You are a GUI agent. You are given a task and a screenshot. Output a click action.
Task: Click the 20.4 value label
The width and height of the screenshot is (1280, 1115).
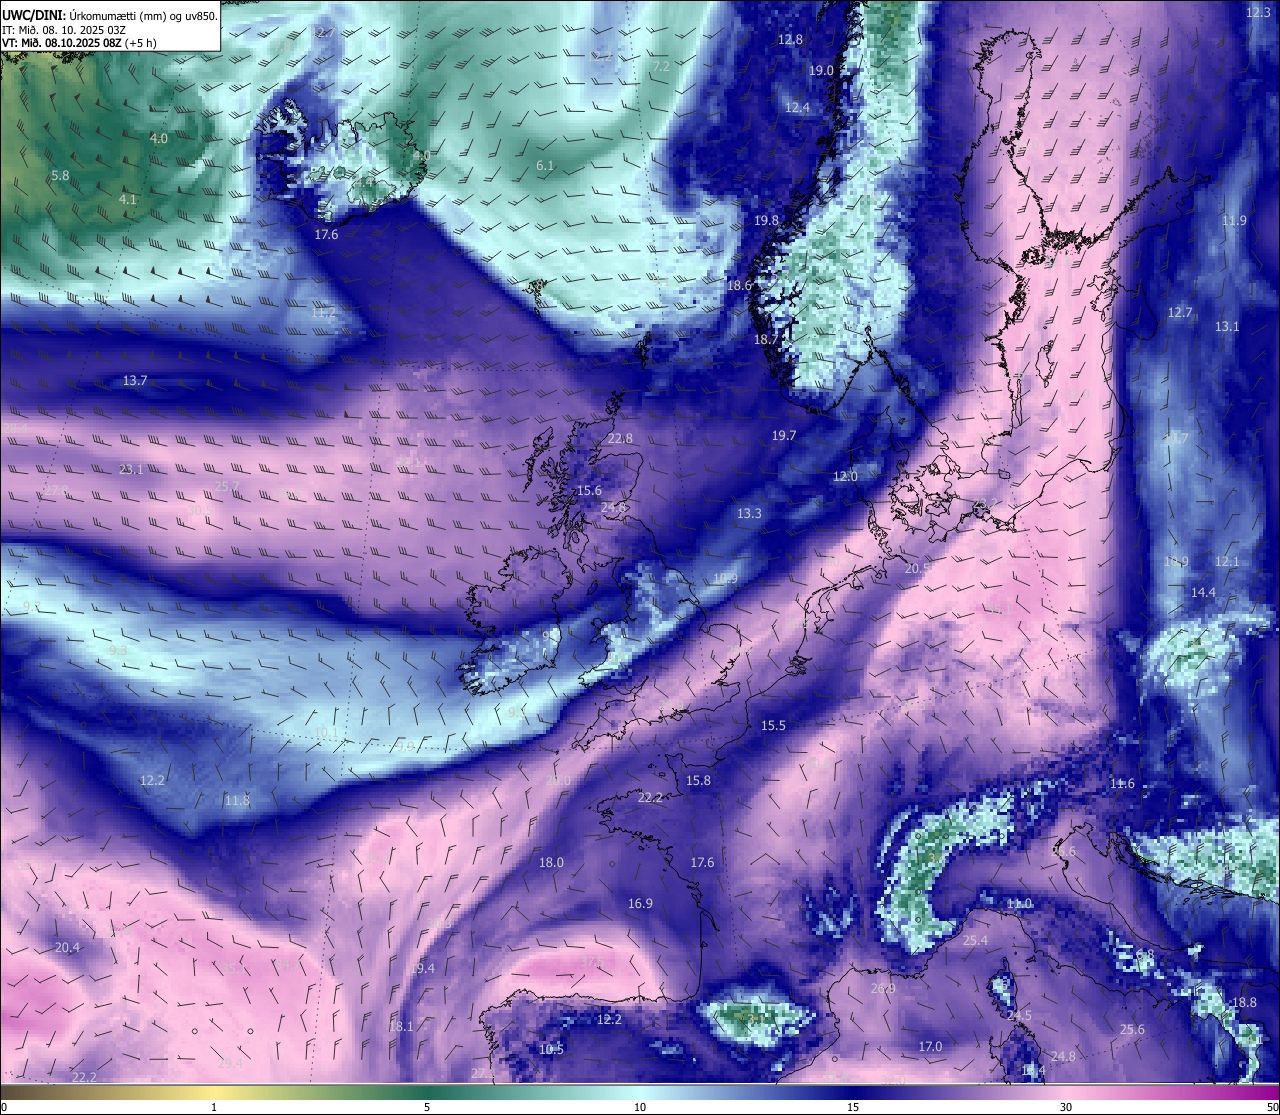click(x=67, y=947)
